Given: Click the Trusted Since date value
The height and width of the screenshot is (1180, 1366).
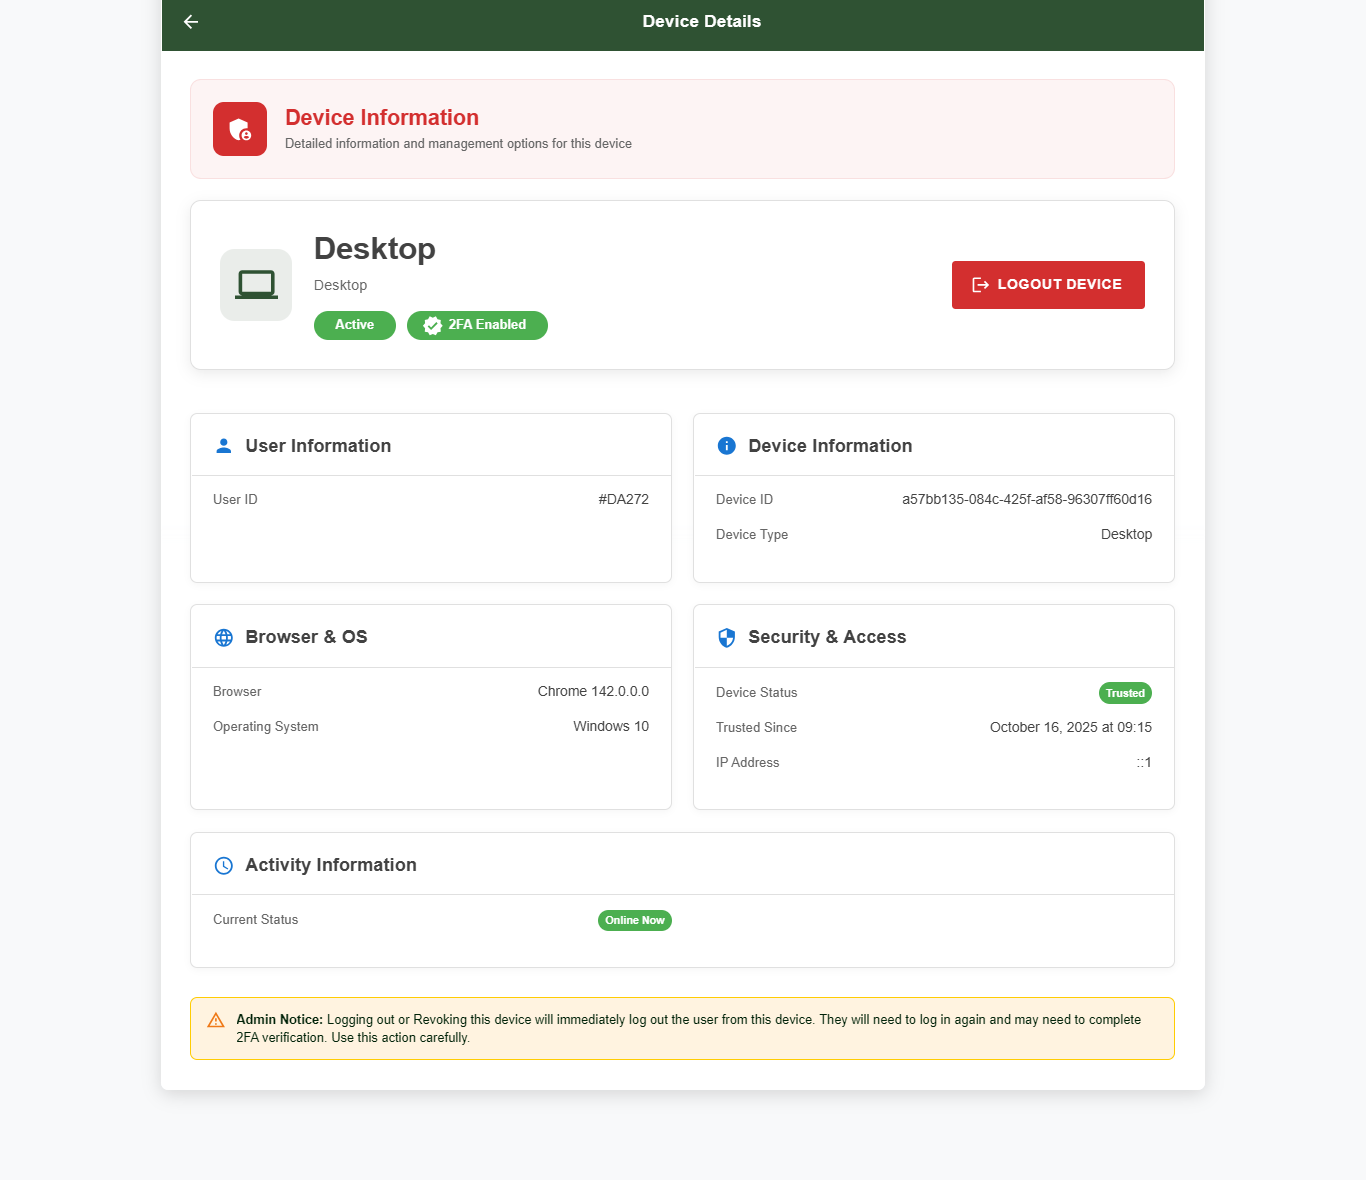Looking at the screenshot, I should pos(1070,727).
